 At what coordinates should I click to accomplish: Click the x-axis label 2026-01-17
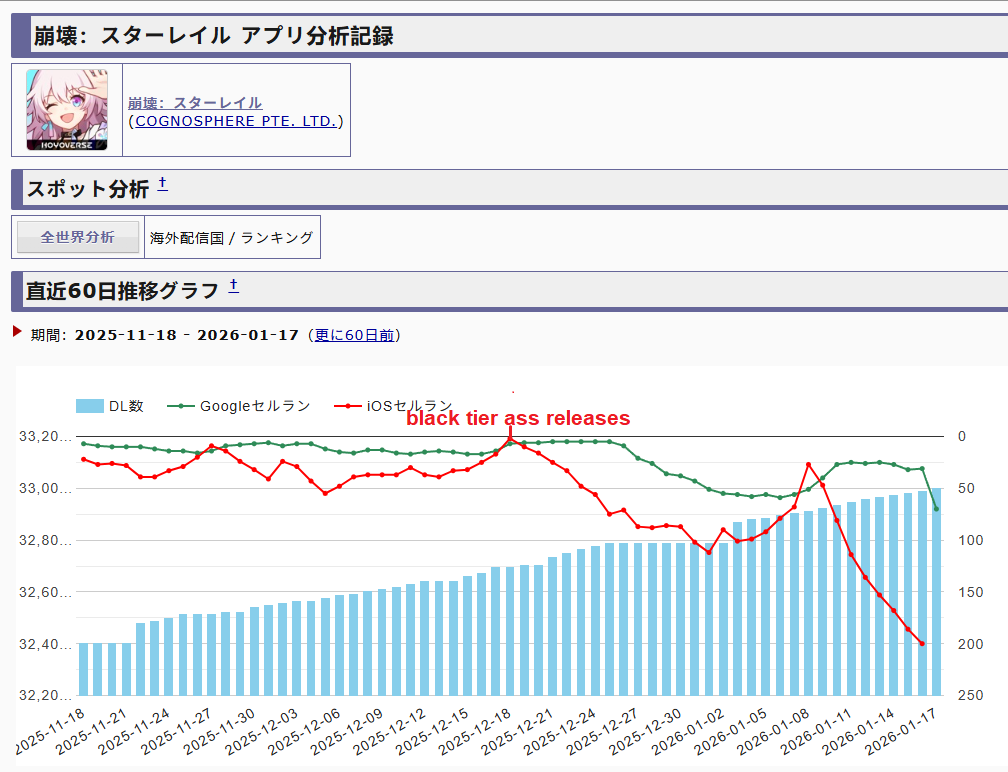coord(901,731)
